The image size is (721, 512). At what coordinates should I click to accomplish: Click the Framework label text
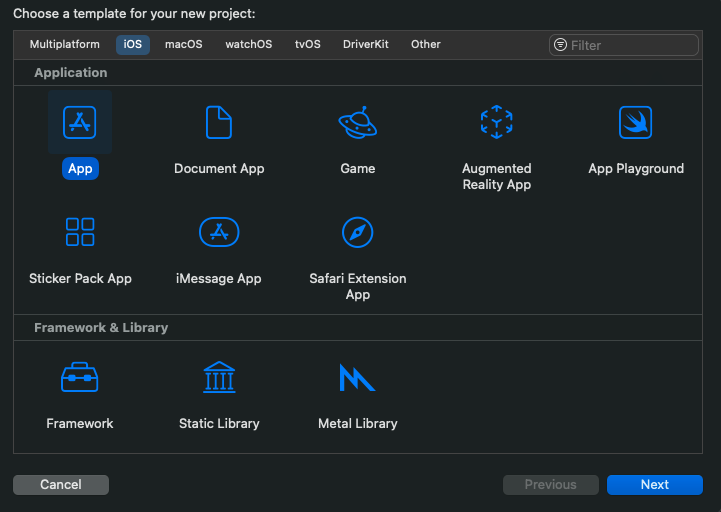pos(80,423)
